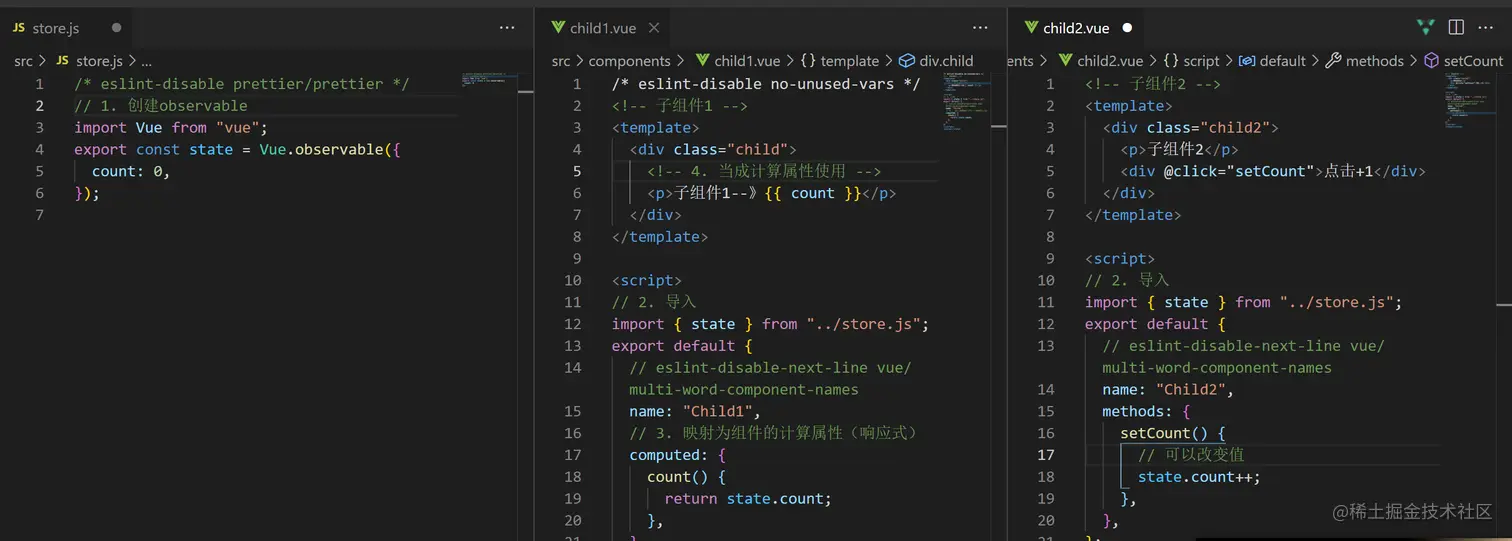The width and height of the screenshot is (1512, 541).
Task: Click '/* eslint-disable no-unused-vars */' comment
Action: click(x=766, y=84)
